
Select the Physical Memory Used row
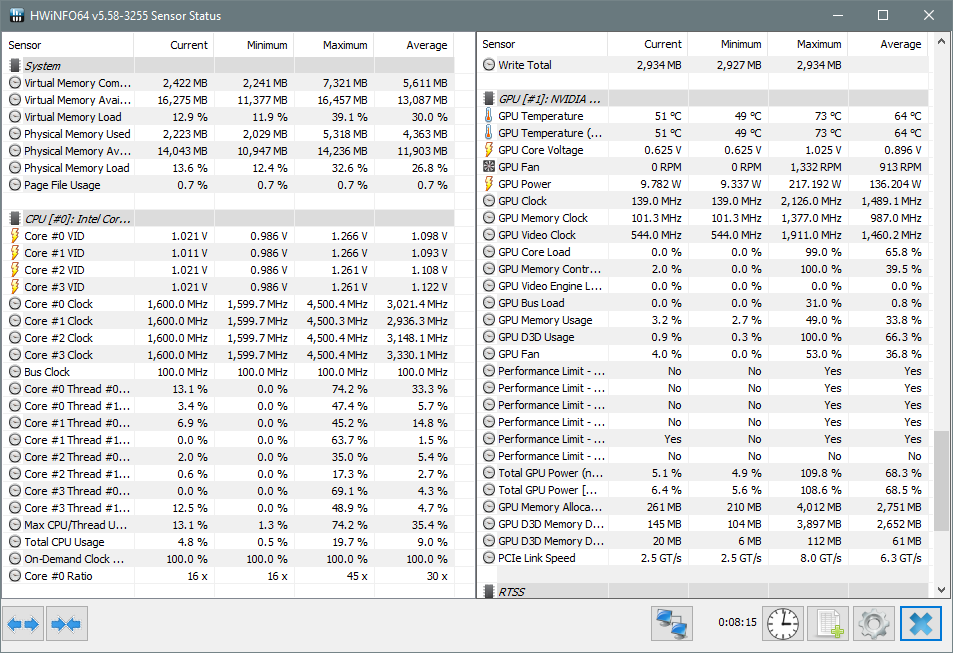click(x=229, y=134)
